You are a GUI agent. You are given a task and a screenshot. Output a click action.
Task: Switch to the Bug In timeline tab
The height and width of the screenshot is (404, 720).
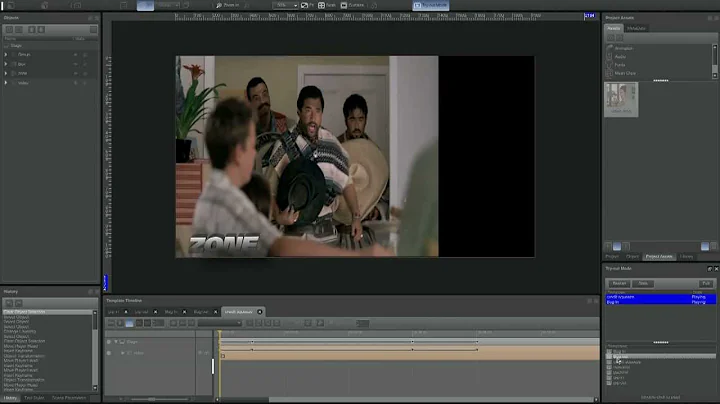(171, 312)
